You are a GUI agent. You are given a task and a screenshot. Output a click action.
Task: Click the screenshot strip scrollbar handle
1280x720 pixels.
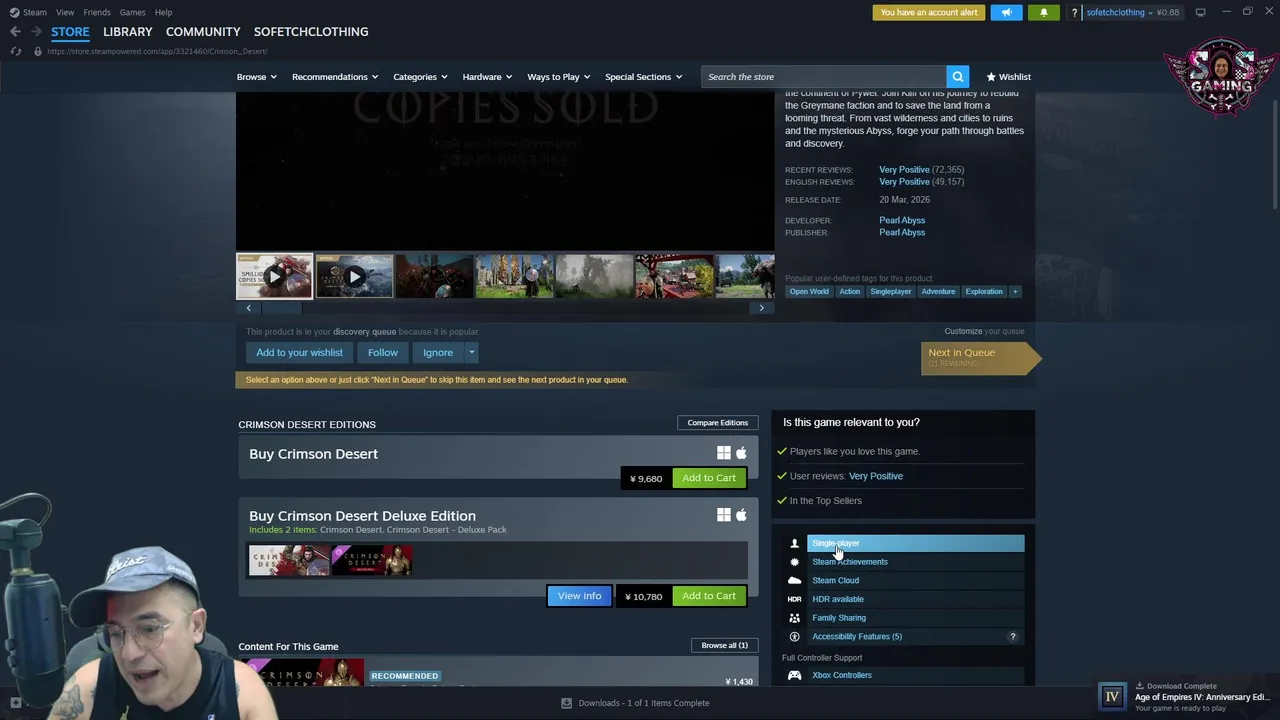(x=280, y=308)
